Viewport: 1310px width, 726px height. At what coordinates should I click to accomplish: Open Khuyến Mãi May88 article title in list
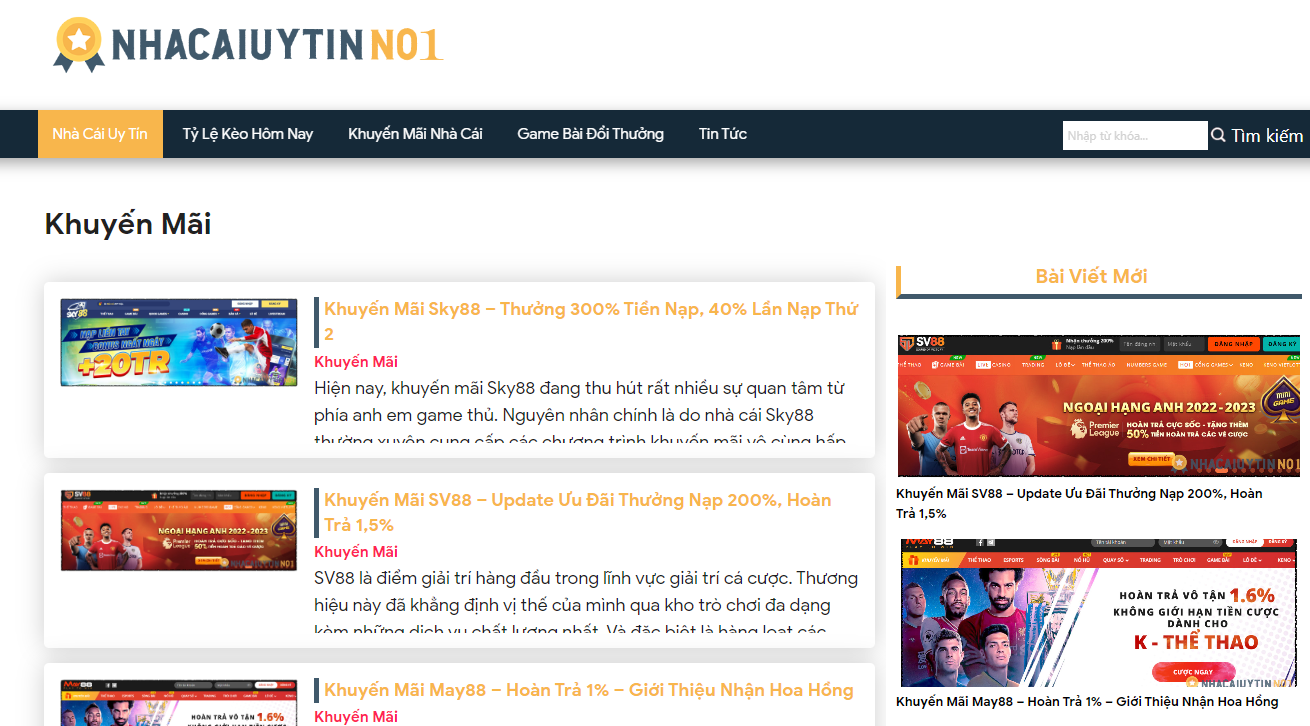tap(588, 690)
